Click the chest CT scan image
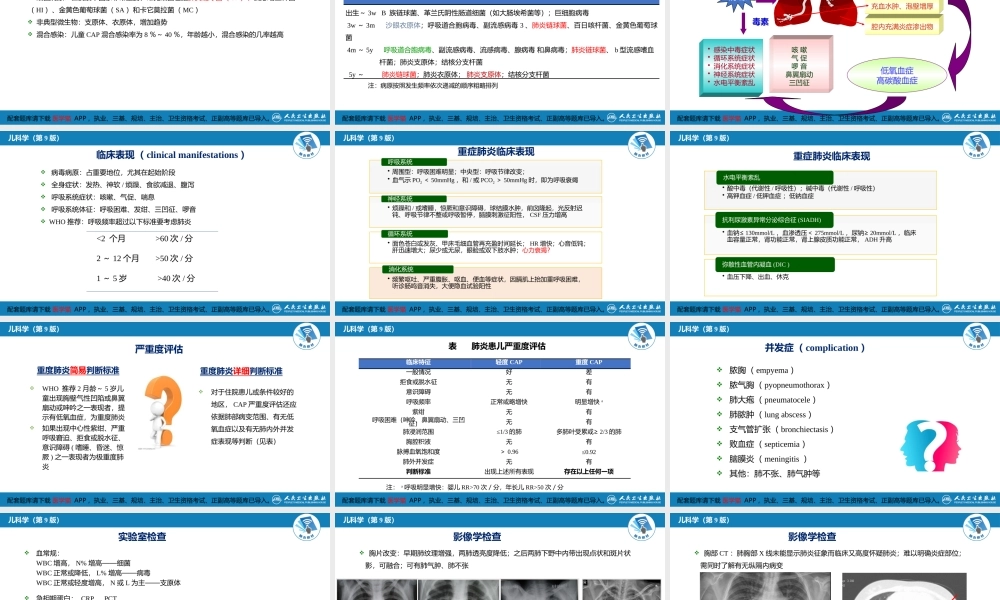Screen dimensions: 1000x600 [x=833, y=585]
